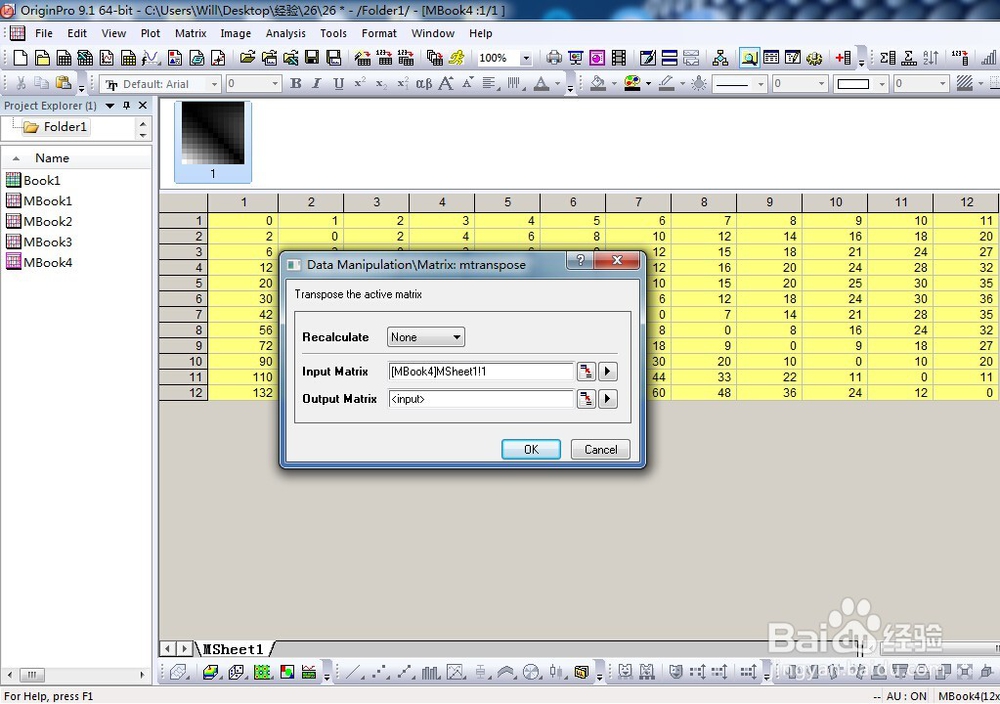Open the Window menu

click(x=433, y=33)
